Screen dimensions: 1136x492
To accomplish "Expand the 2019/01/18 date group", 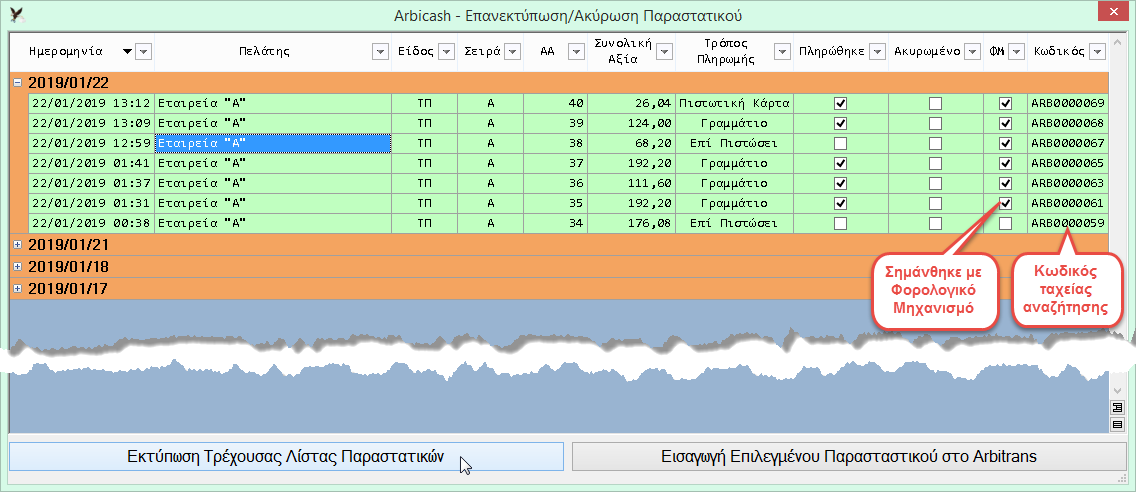I will (18, 267).
